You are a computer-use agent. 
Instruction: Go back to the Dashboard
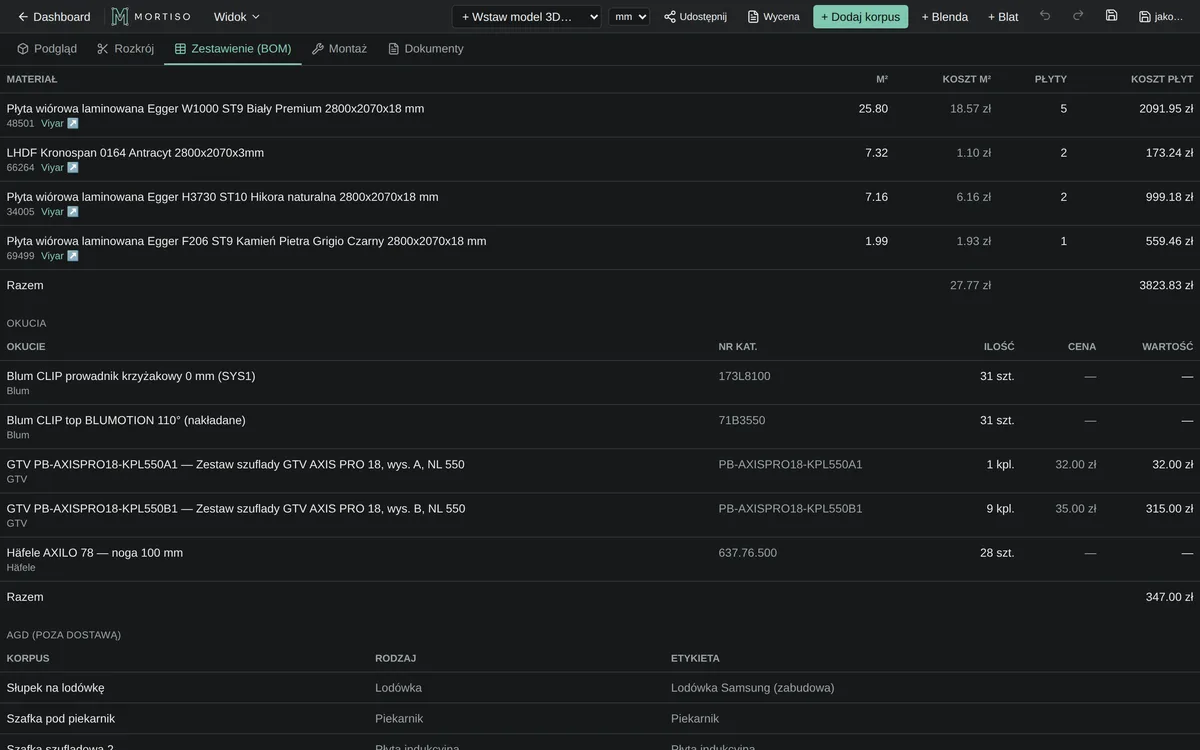tap(54, 17)
